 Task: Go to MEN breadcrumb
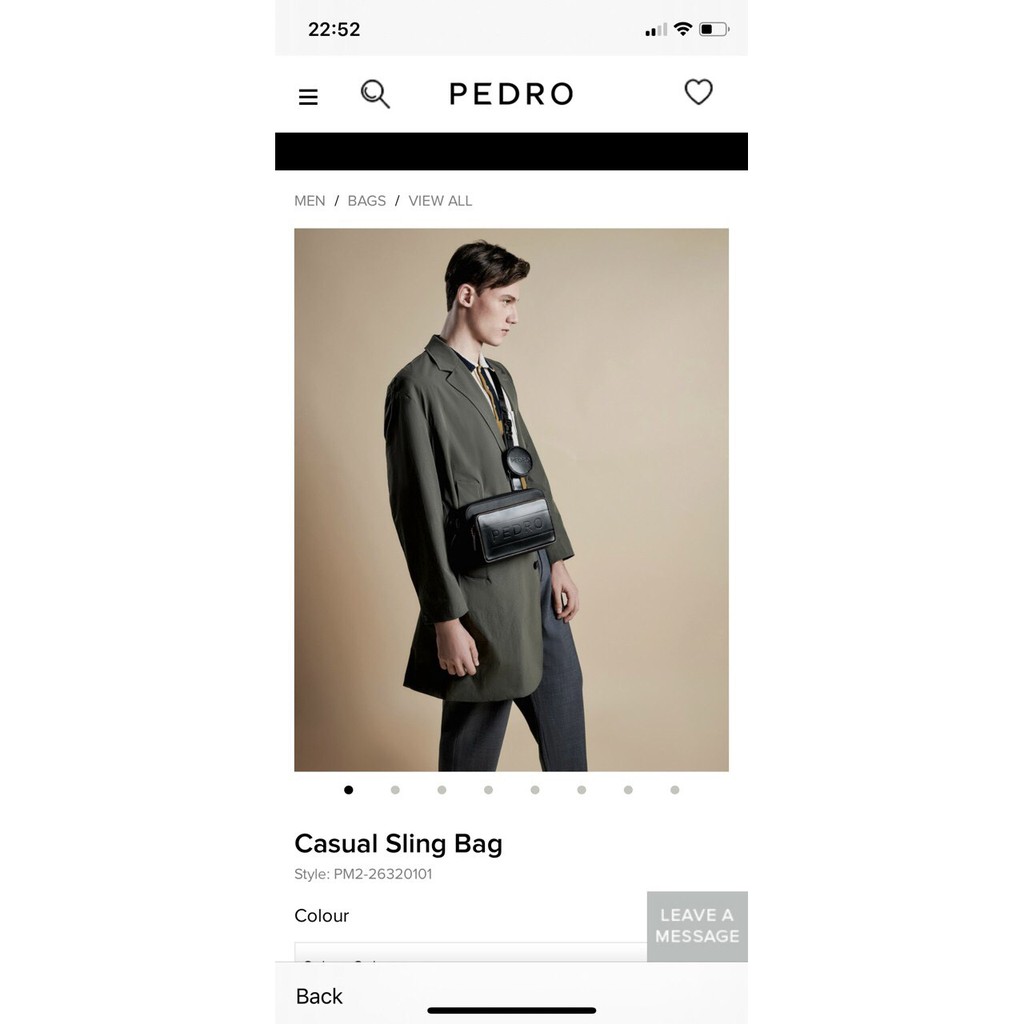coord(310,201)
